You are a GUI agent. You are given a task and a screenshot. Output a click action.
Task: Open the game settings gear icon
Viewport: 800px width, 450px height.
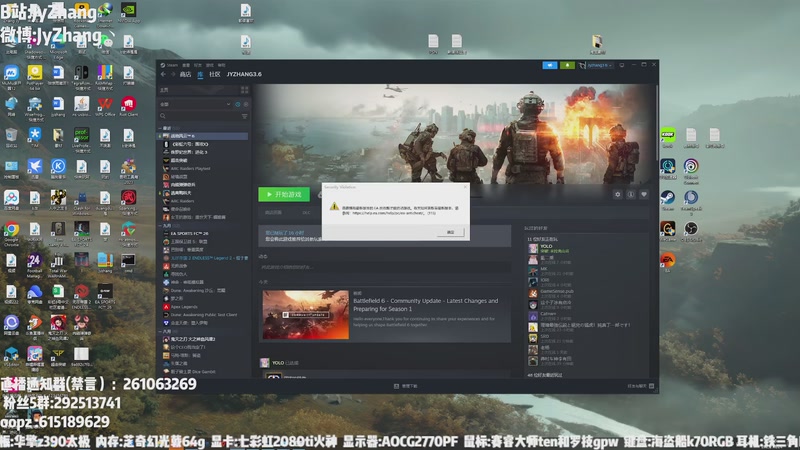617,194
